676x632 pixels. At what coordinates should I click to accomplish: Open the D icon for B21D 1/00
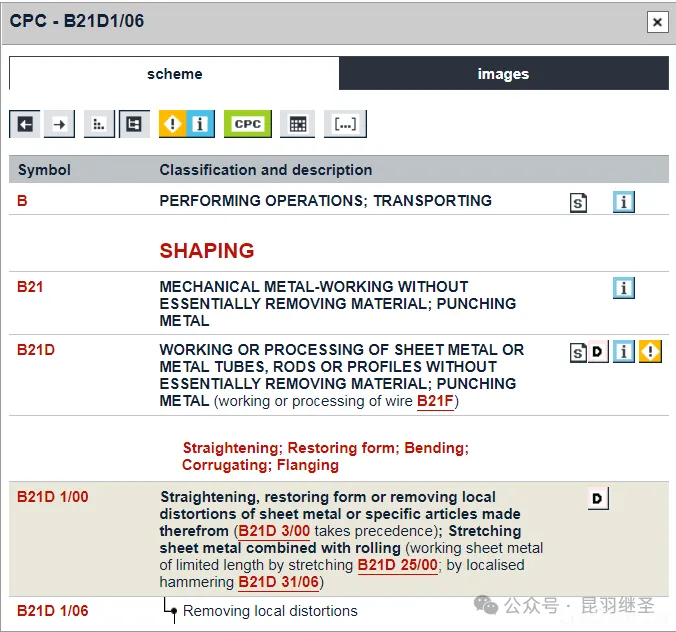[x=598, y=499]
